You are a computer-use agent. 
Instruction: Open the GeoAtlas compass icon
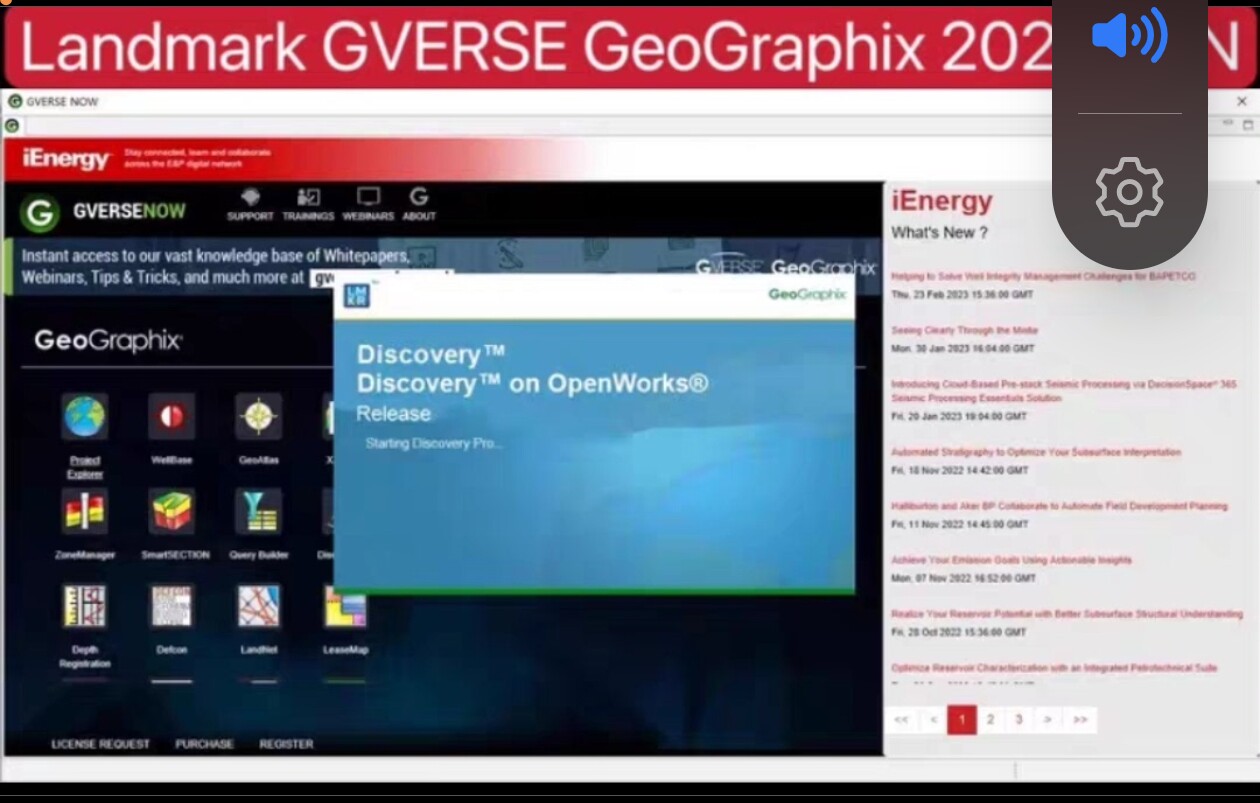pos(258,416)
